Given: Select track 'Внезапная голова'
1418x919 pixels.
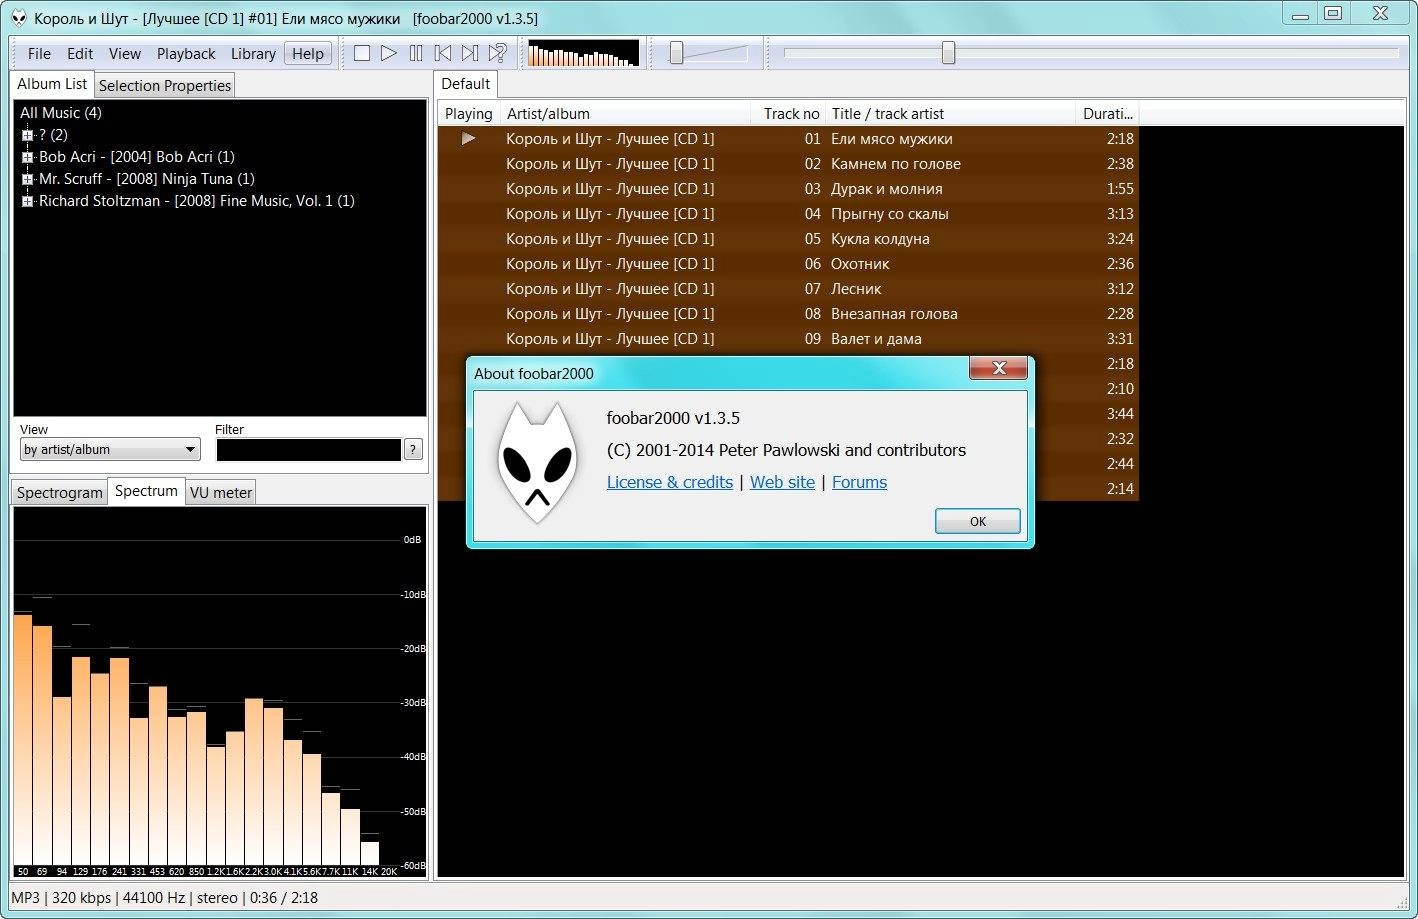Looking at the screenshot, I should [x=789, y=314].
